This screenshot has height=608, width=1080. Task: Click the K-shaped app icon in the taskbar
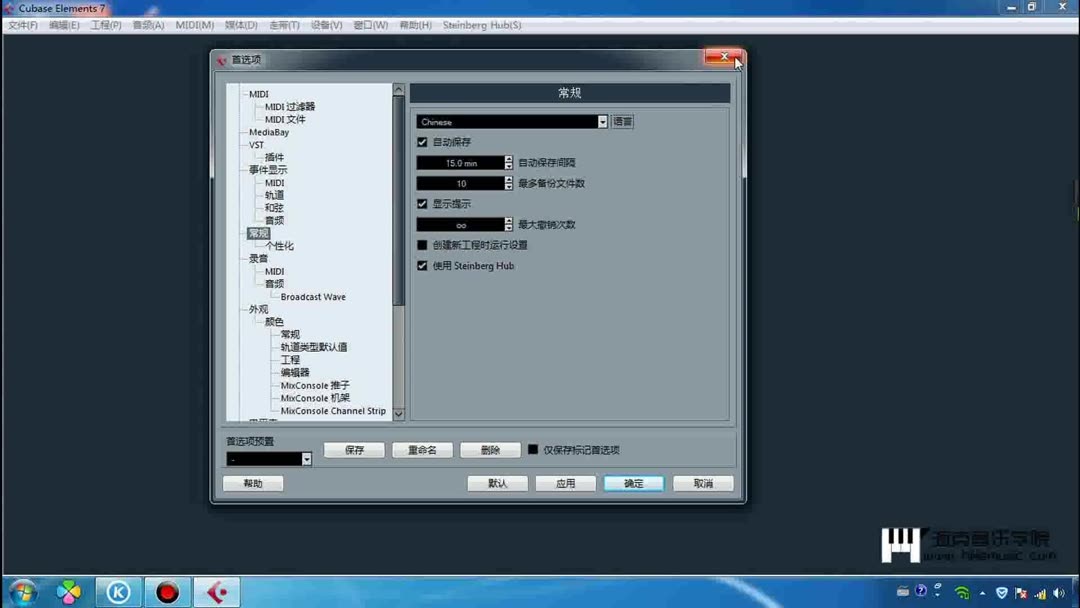click(118, 591)
